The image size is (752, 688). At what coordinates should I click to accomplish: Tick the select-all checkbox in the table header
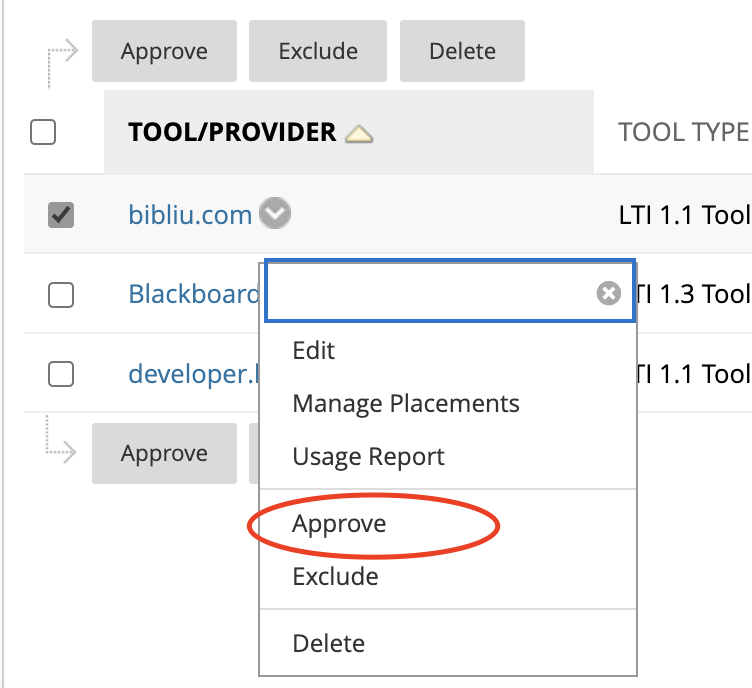click(x=43, y=132)
